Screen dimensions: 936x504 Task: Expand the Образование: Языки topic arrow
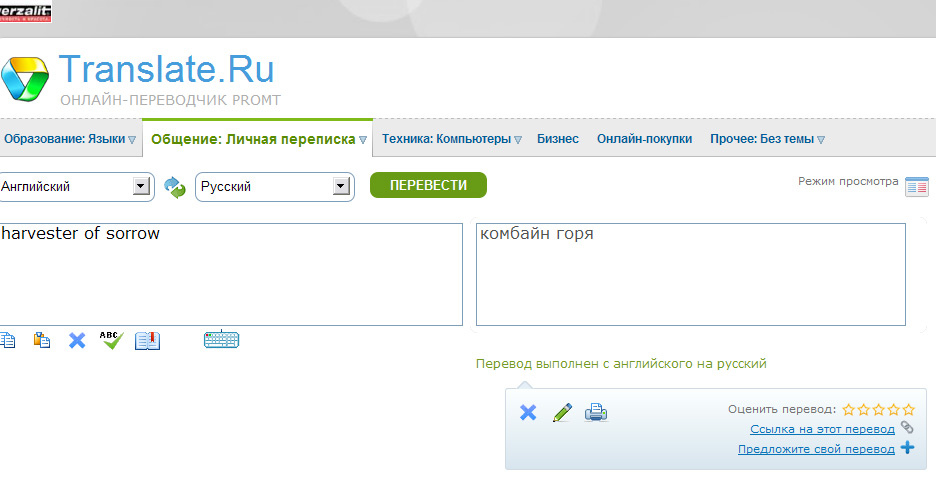point(132,140)
